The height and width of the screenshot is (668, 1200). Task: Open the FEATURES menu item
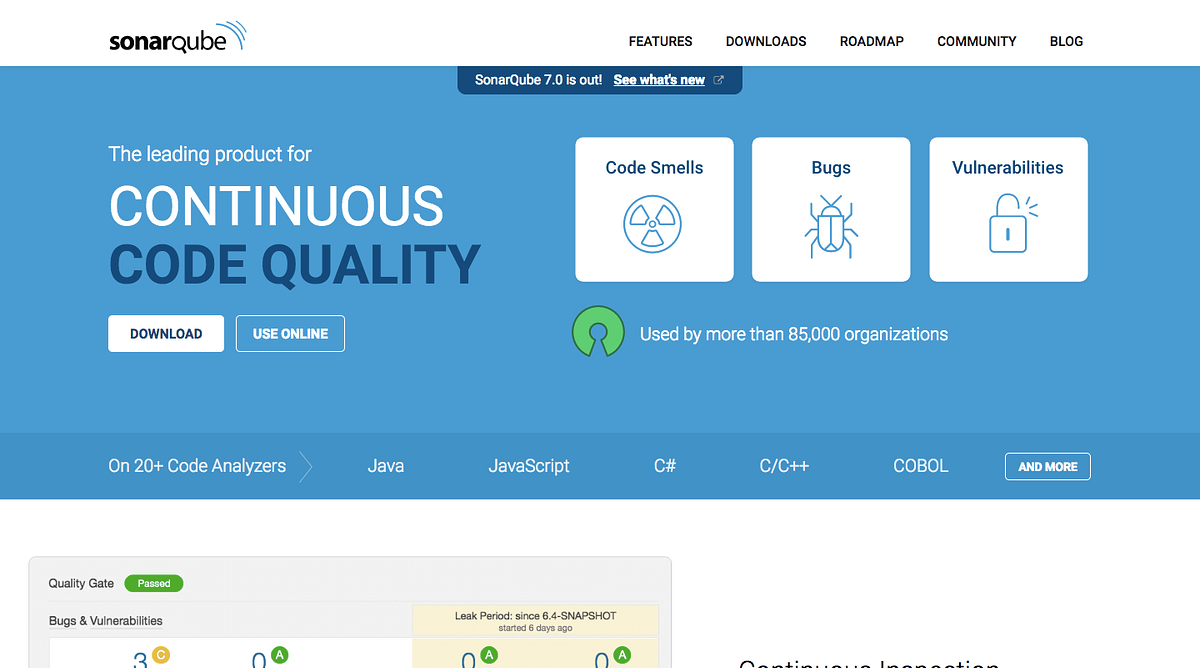[660, 41]
